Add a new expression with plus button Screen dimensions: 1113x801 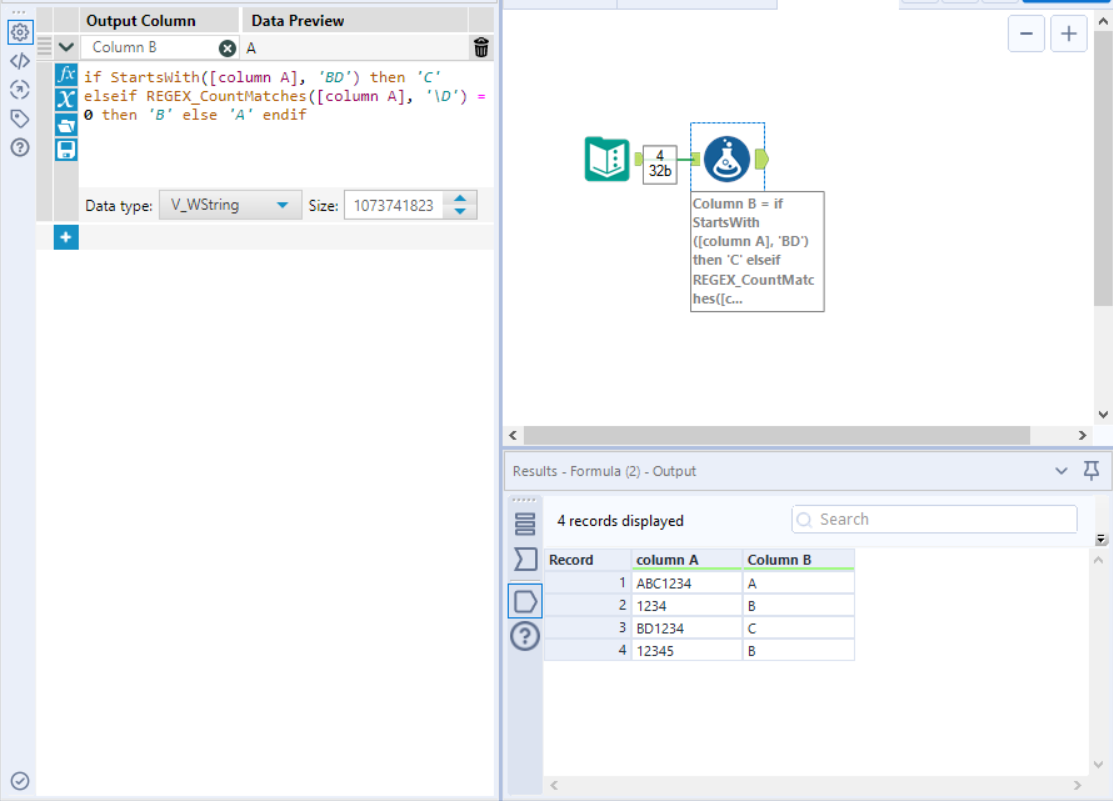(x=66, y=237)
